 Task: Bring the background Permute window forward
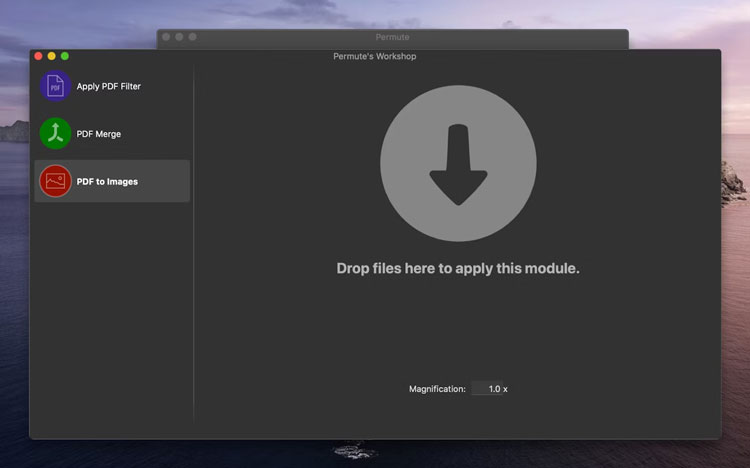pyautogui.click(x=392, y=37)
